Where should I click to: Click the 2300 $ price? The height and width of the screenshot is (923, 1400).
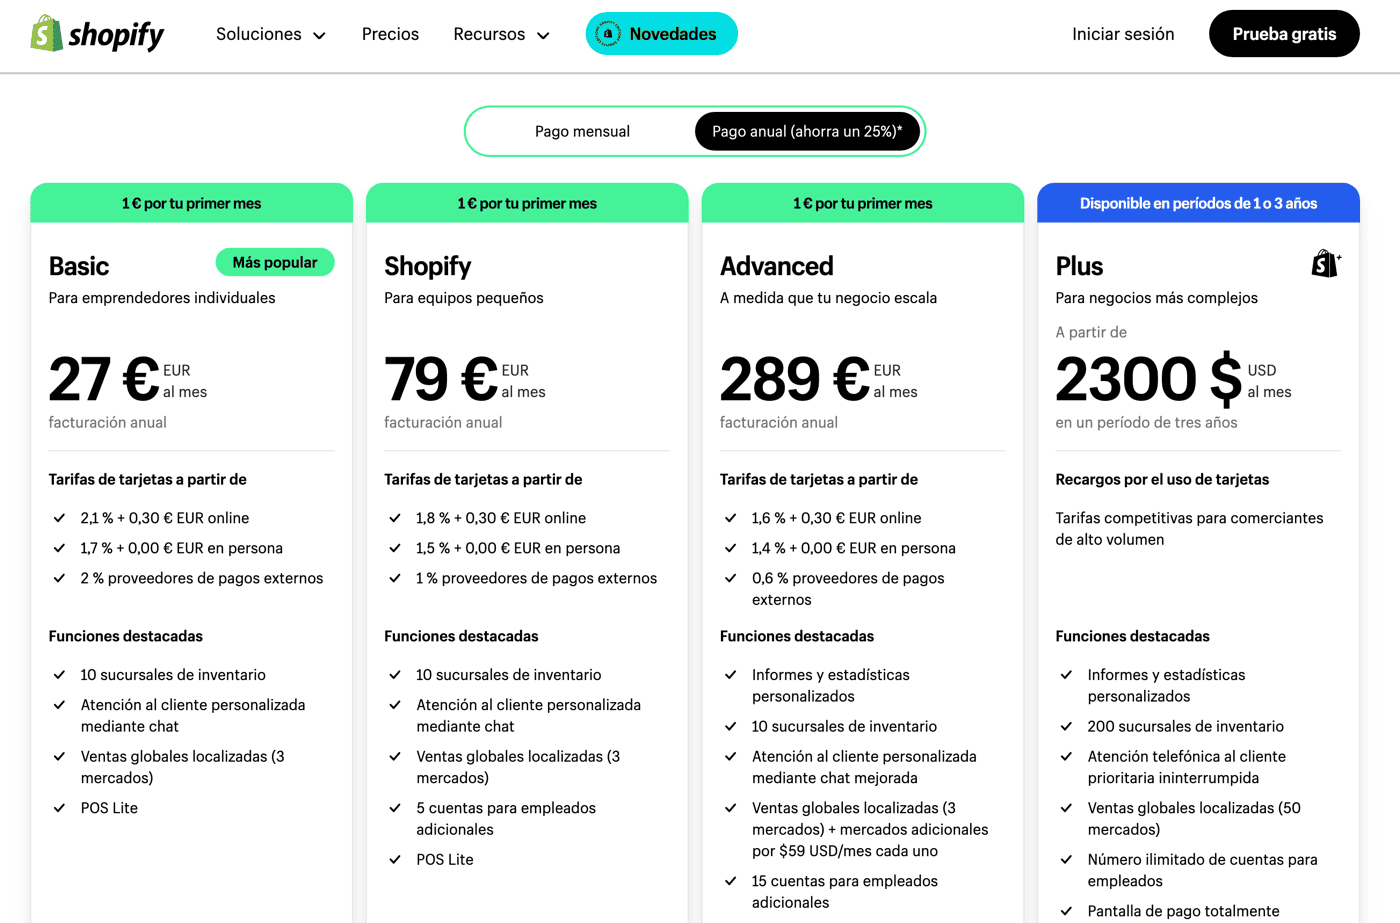pos(1149,379)
